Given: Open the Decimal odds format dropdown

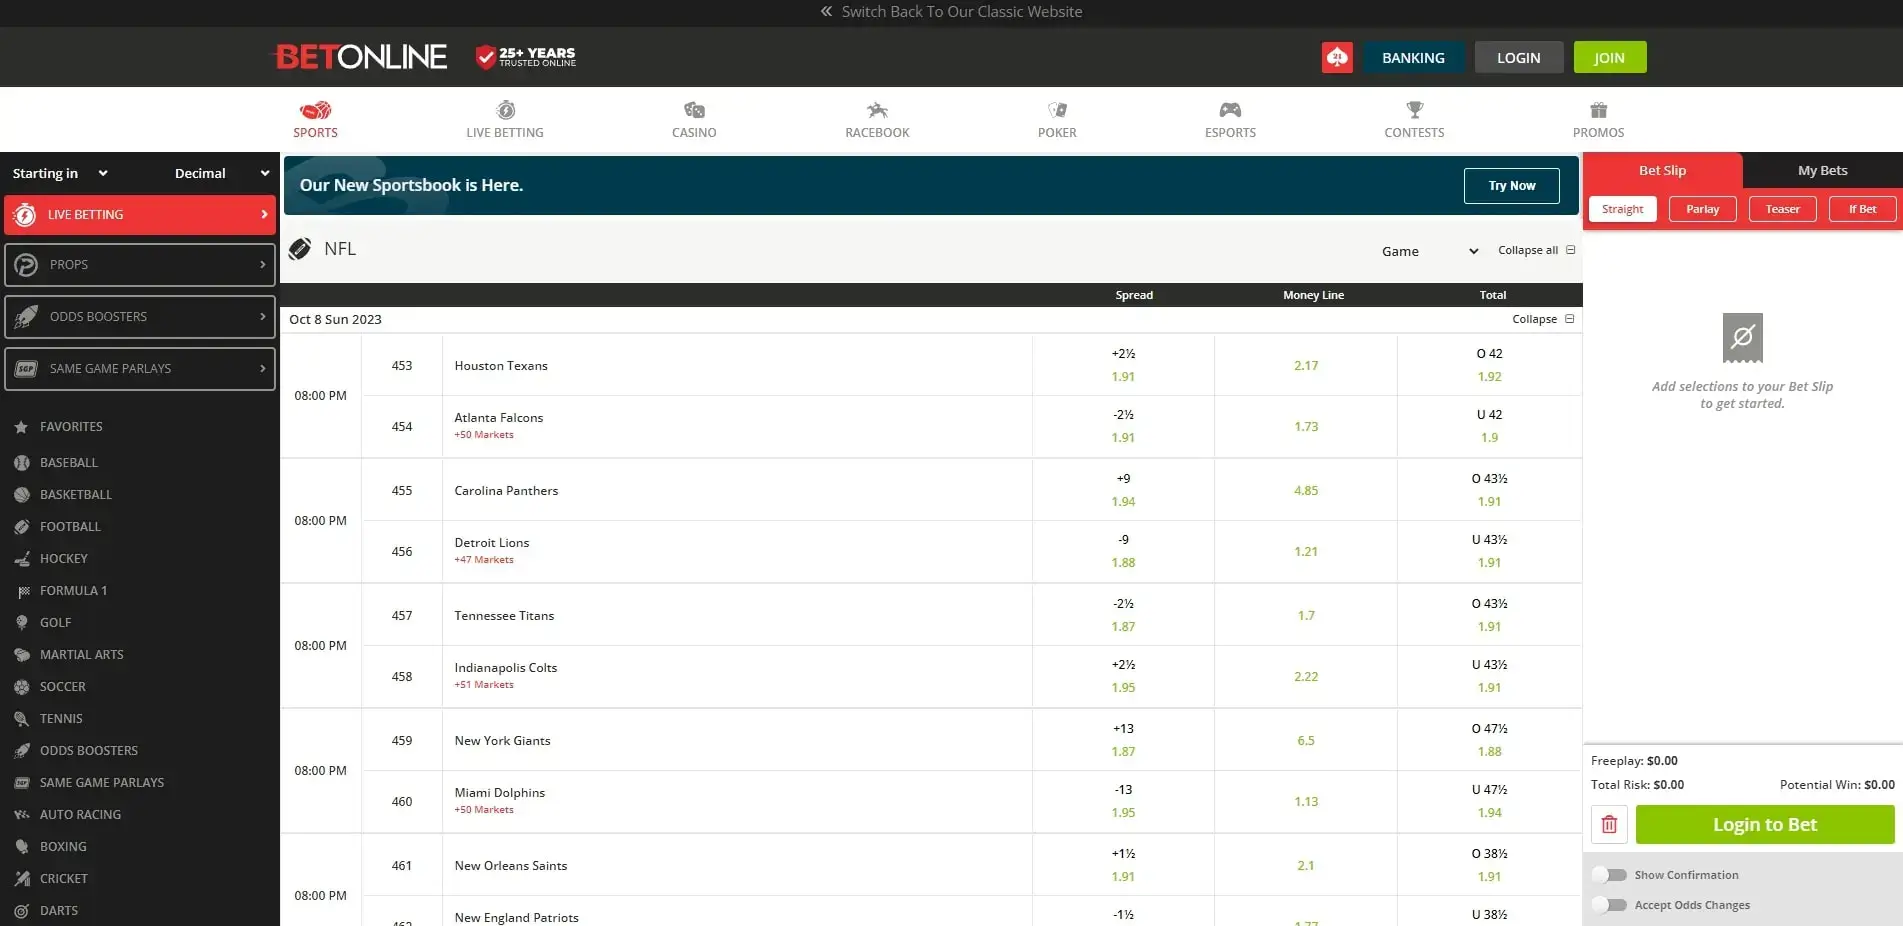Looking at the screenshot, I should (x=219, y=173).
